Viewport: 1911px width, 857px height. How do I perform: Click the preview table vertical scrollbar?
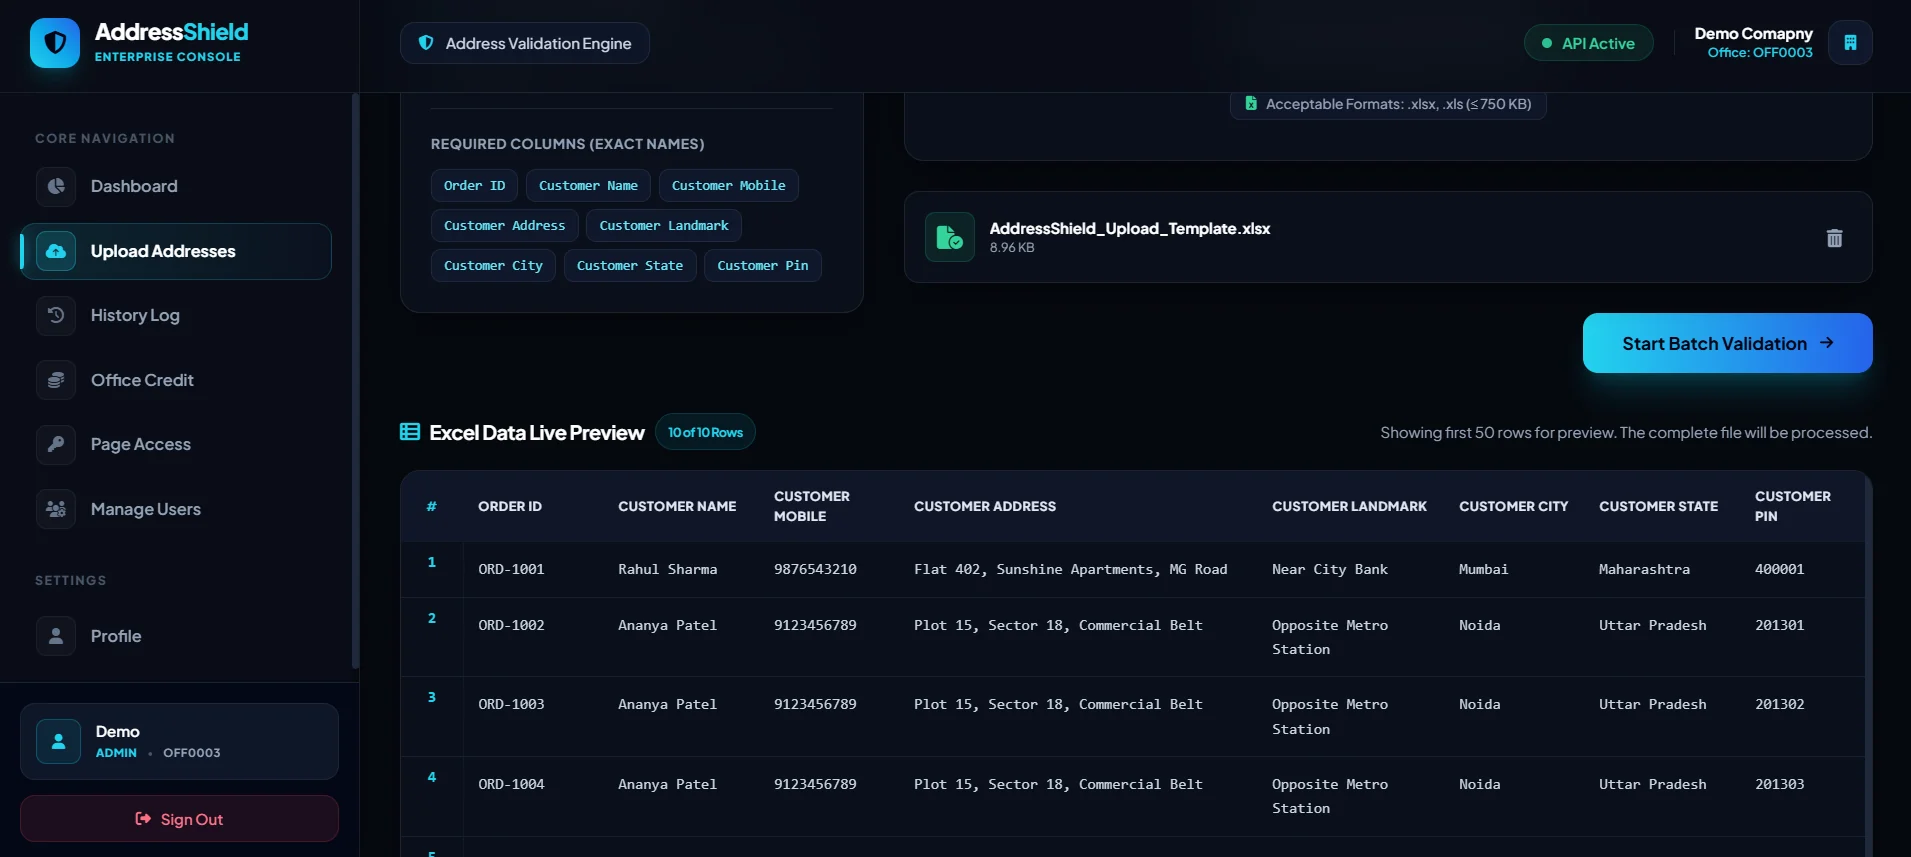click(1868, 664)
